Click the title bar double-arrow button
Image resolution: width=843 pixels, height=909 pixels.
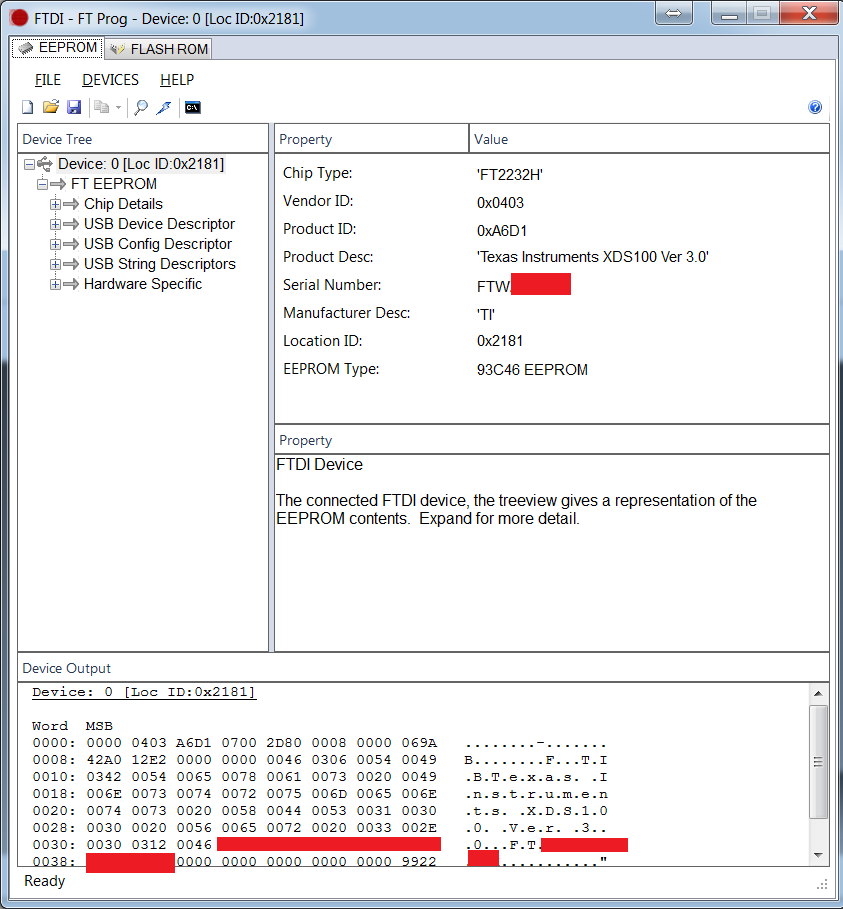[x=673, y=13]
